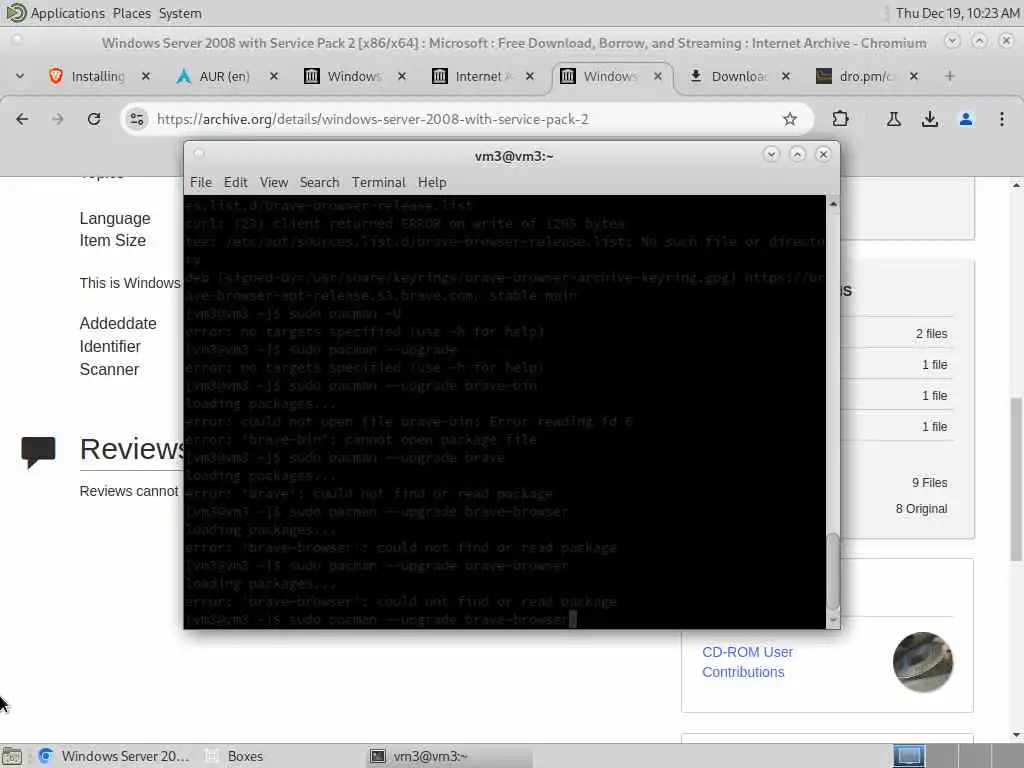This screenshot has width=1024, height=768.
Task: Open terminal Terminal menu
Action: [379, 182]
